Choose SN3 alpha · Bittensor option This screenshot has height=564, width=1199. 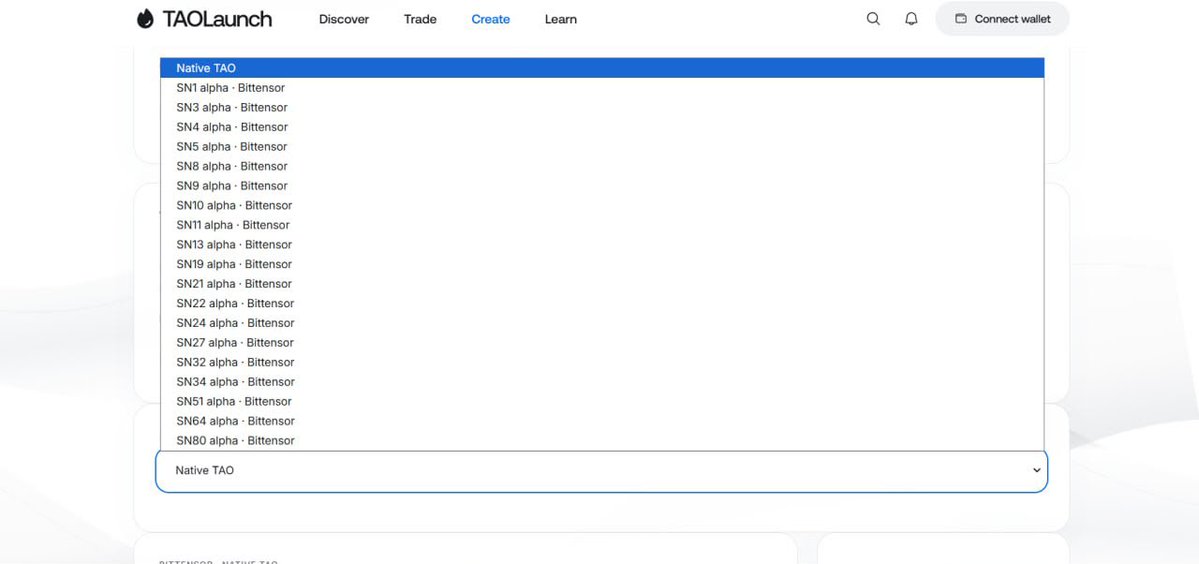[603, 108]
